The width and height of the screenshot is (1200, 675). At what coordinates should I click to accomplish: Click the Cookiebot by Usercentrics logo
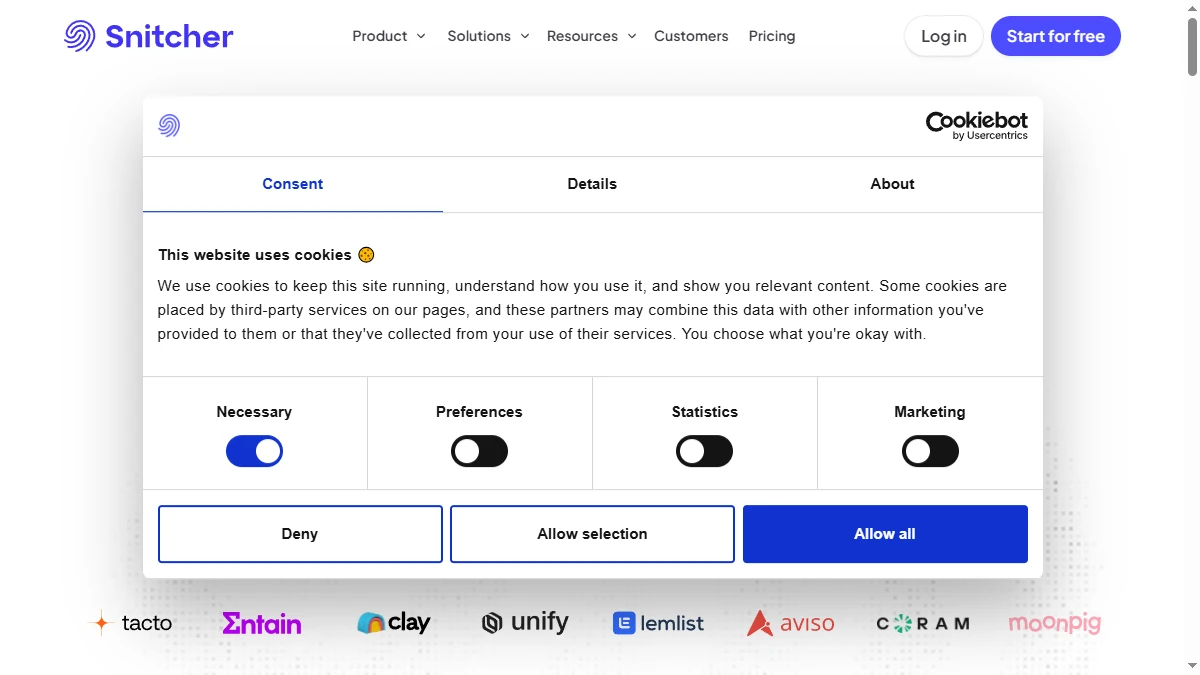click(976, 125)
